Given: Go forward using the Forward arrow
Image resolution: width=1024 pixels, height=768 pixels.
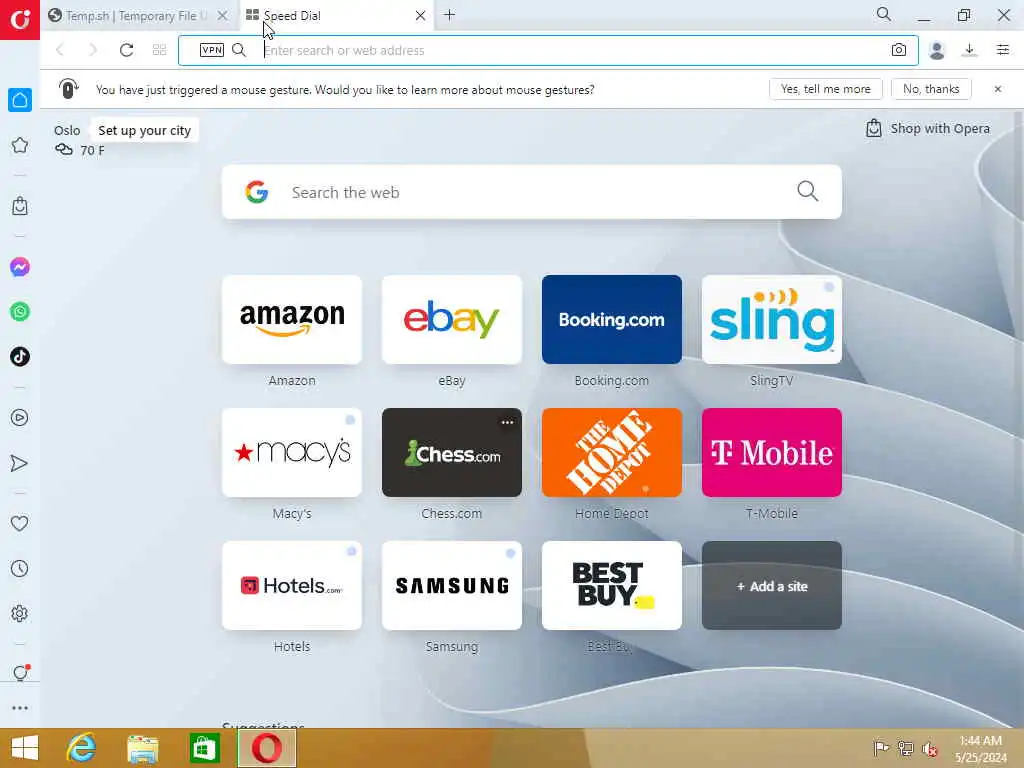Looking at the screenshot, I should tap(93, 50).
